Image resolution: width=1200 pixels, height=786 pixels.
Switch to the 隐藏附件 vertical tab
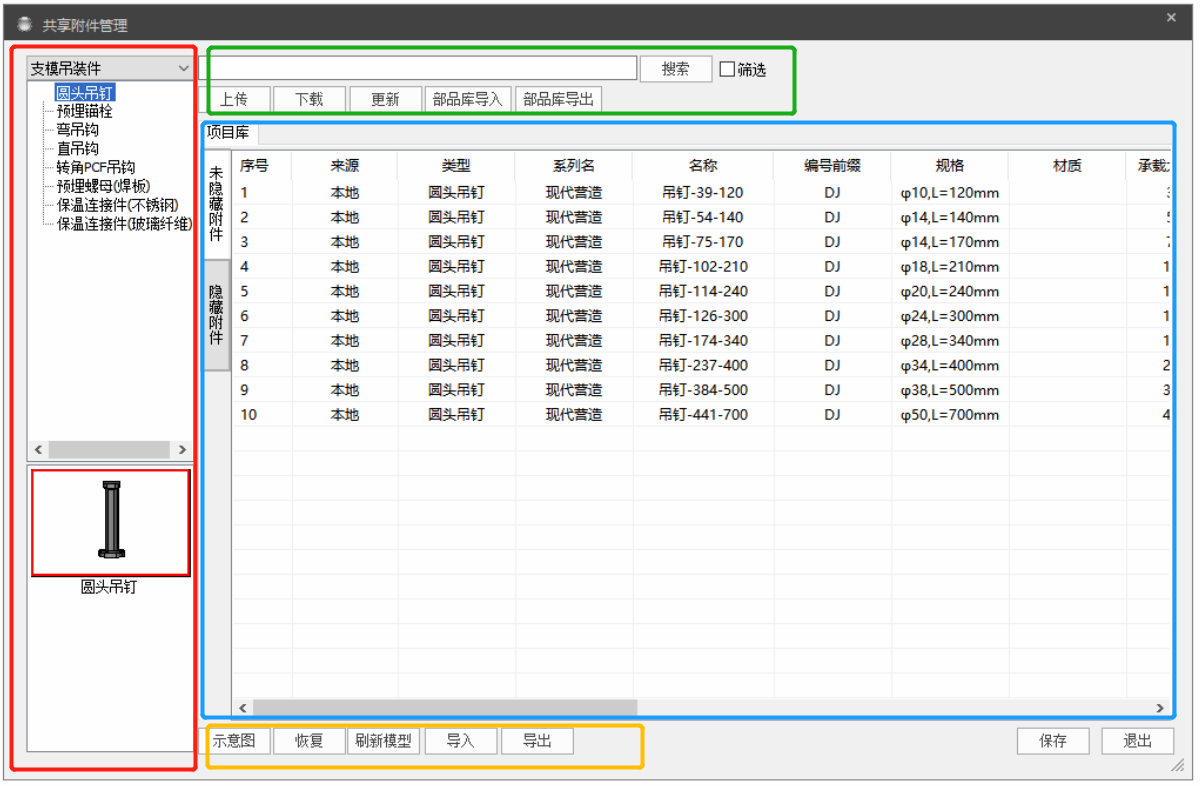[x=216, y=315]
